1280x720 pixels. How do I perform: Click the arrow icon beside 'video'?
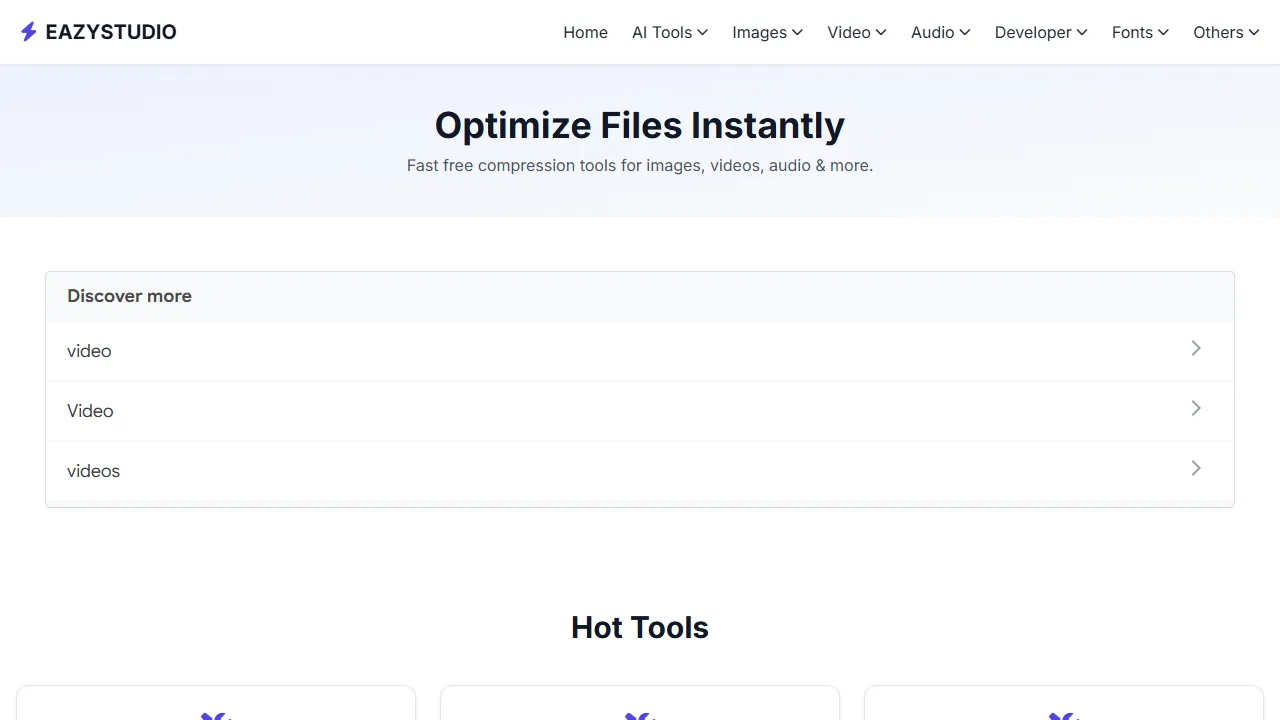tap(1196, 348)
